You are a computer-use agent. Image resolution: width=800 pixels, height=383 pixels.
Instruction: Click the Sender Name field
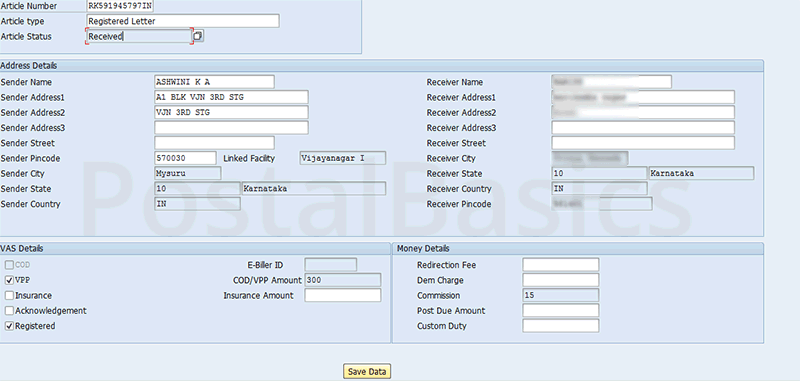click(x=214, y=82)
